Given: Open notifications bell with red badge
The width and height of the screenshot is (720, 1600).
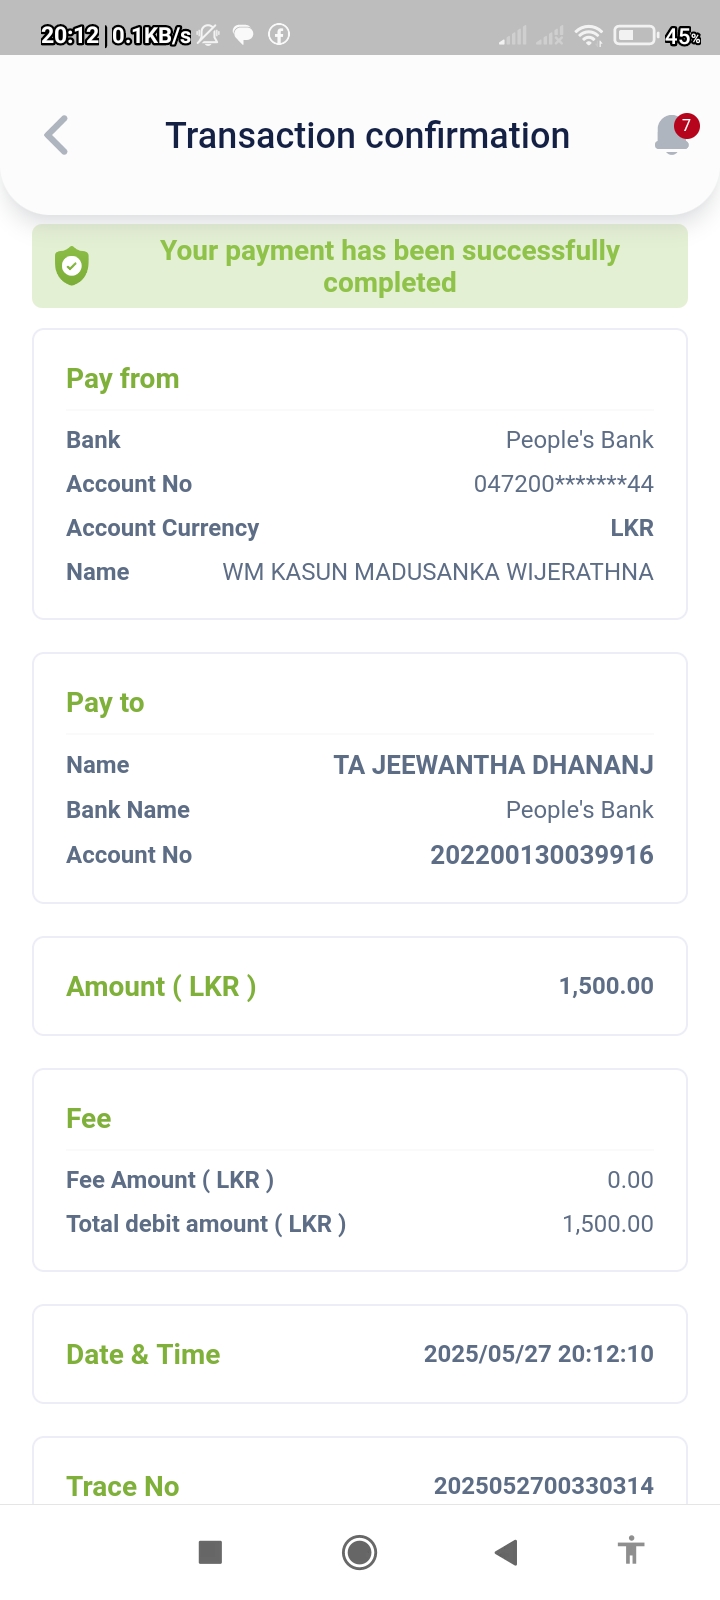Looking at the screenshot, I should pos(673,135).
